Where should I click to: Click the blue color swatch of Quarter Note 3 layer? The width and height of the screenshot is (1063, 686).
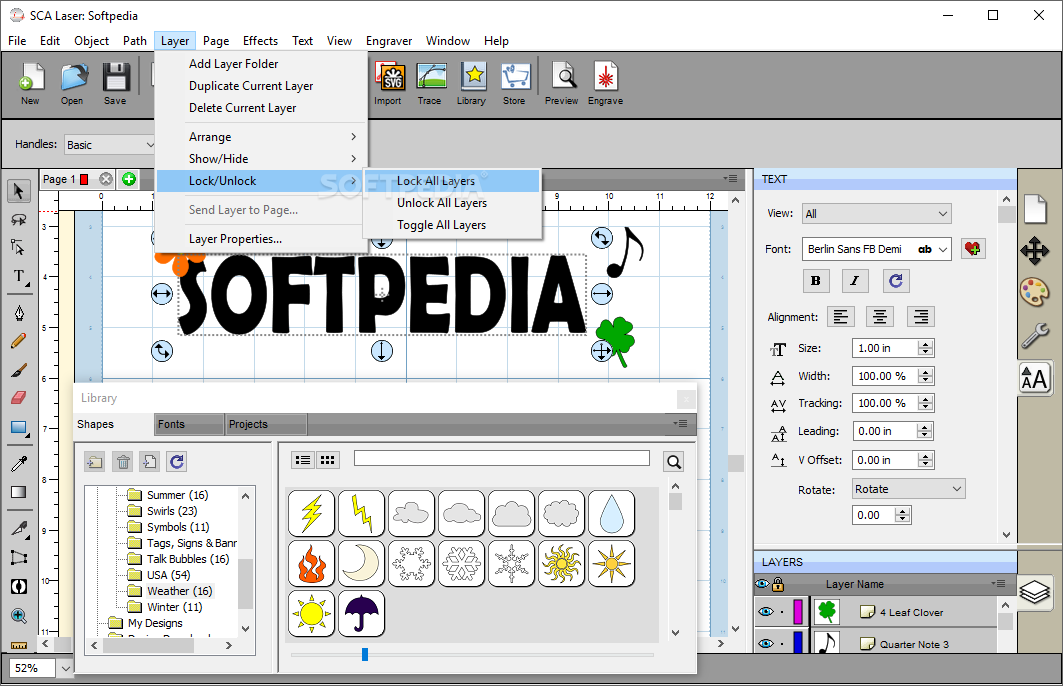798,643
